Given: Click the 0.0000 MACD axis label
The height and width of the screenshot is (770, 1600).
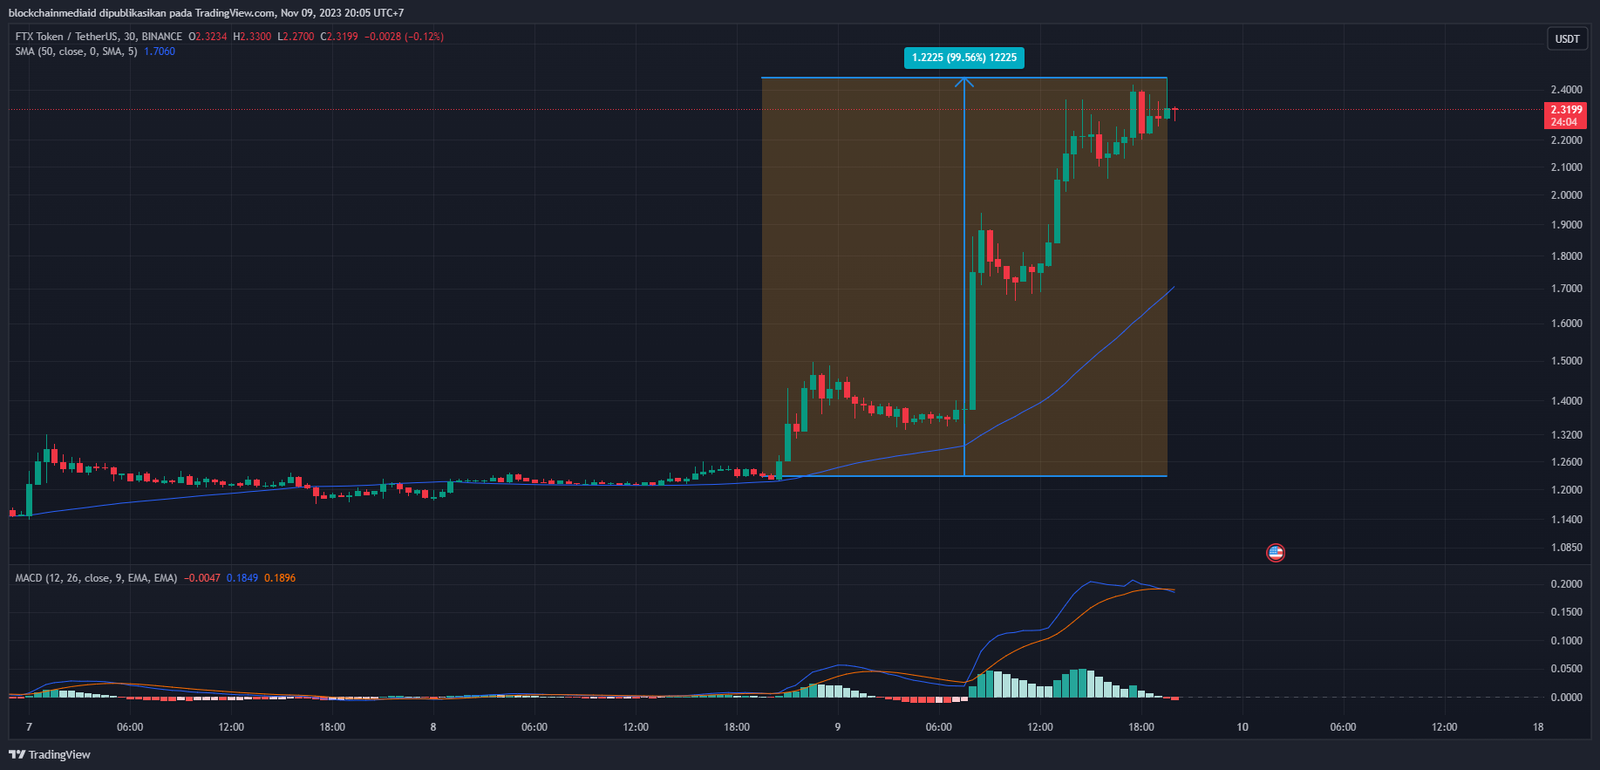Looking at the screenshot, I should coord(1566,697).
